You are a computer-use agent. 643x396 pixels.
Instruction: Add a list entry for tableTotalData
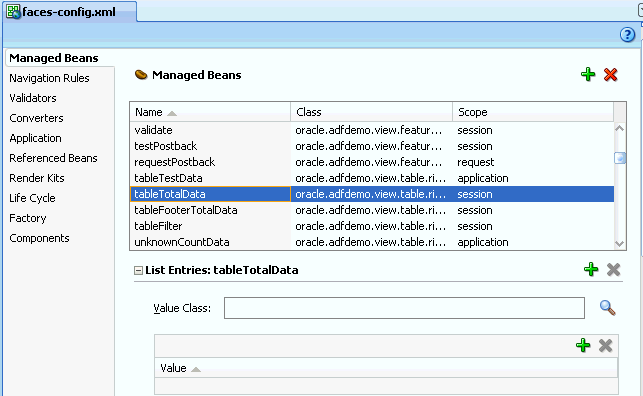click(x=591, y=270)
